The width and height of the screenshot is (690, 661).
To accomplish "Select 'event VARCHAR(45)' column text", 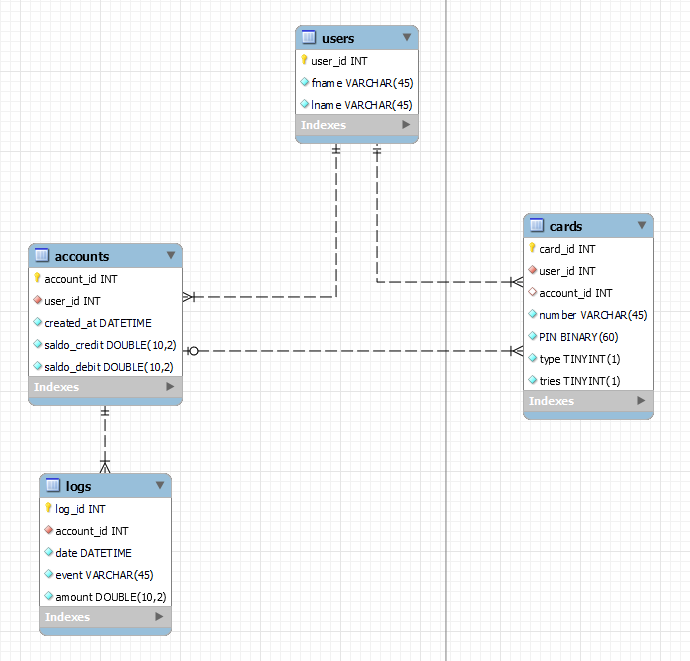I will click(104, 575).
